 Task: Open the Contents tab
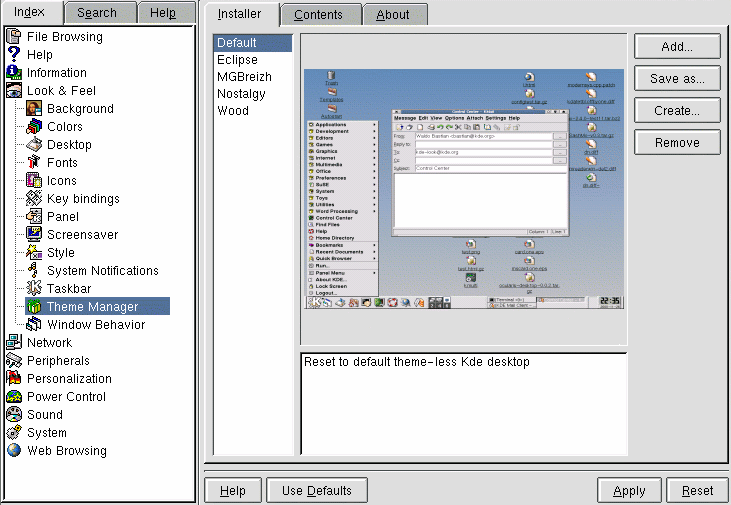coord(318,14)
